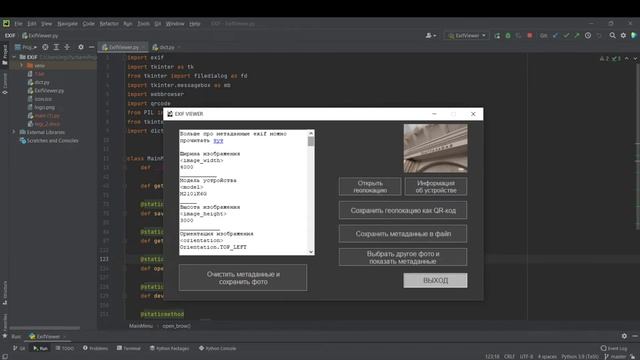Click the Search Everywhere magnifier icon

click(613, 36)
